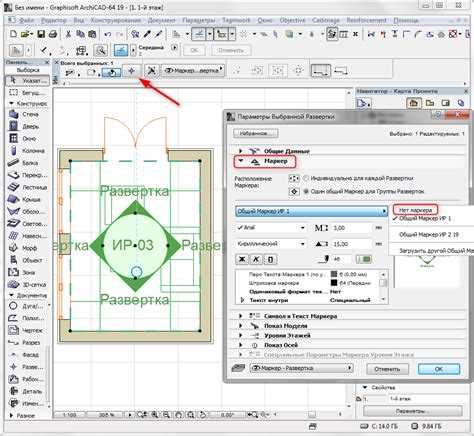Image resolution: width=474 pixels, height=436 pixels.
Task: Click the Параметры button in Navigator
Action: pyautogui.click(x=413, y=411)
